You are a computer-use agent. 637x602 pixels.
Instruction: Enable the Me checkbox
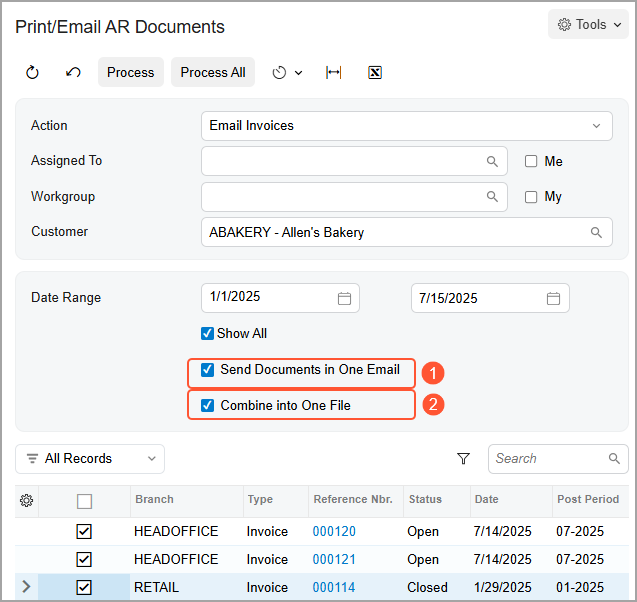[531, 161]
